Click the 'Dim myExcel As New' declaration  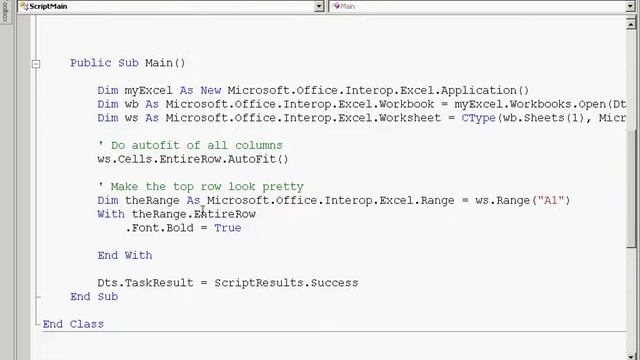(313, 90)
